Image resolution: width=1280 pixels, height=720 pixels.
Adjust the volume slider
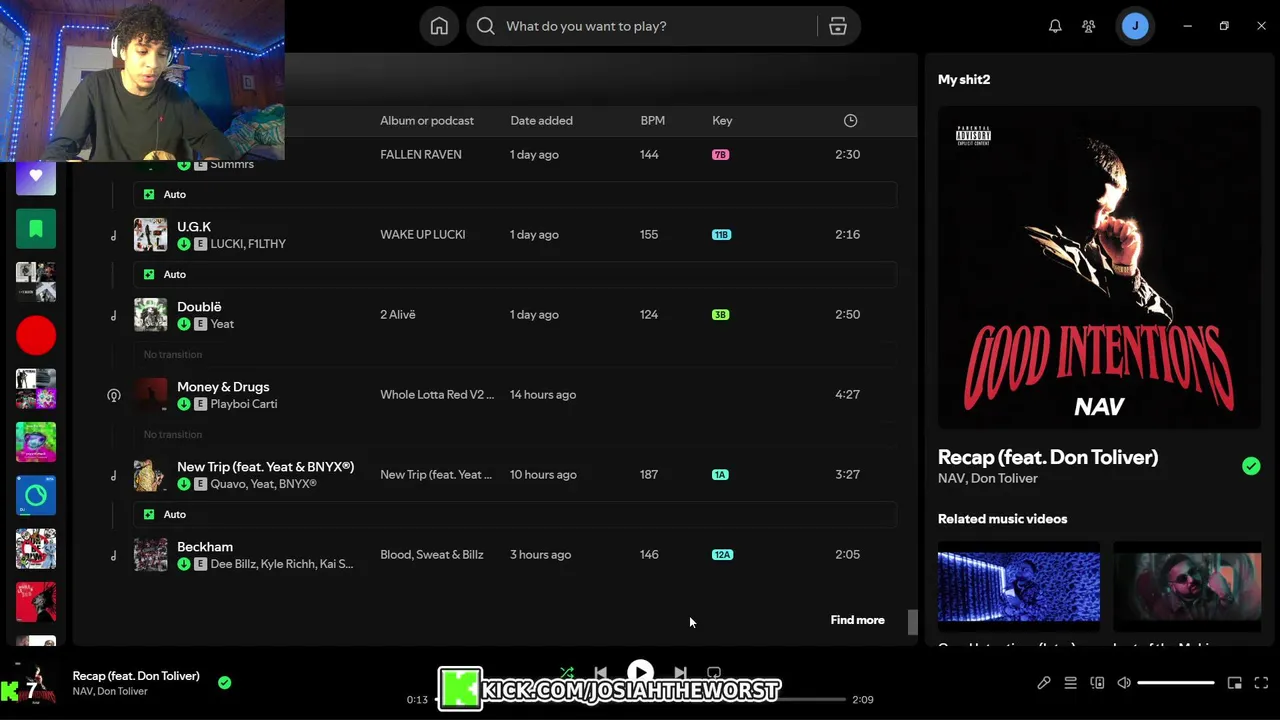click(1176, 683)
